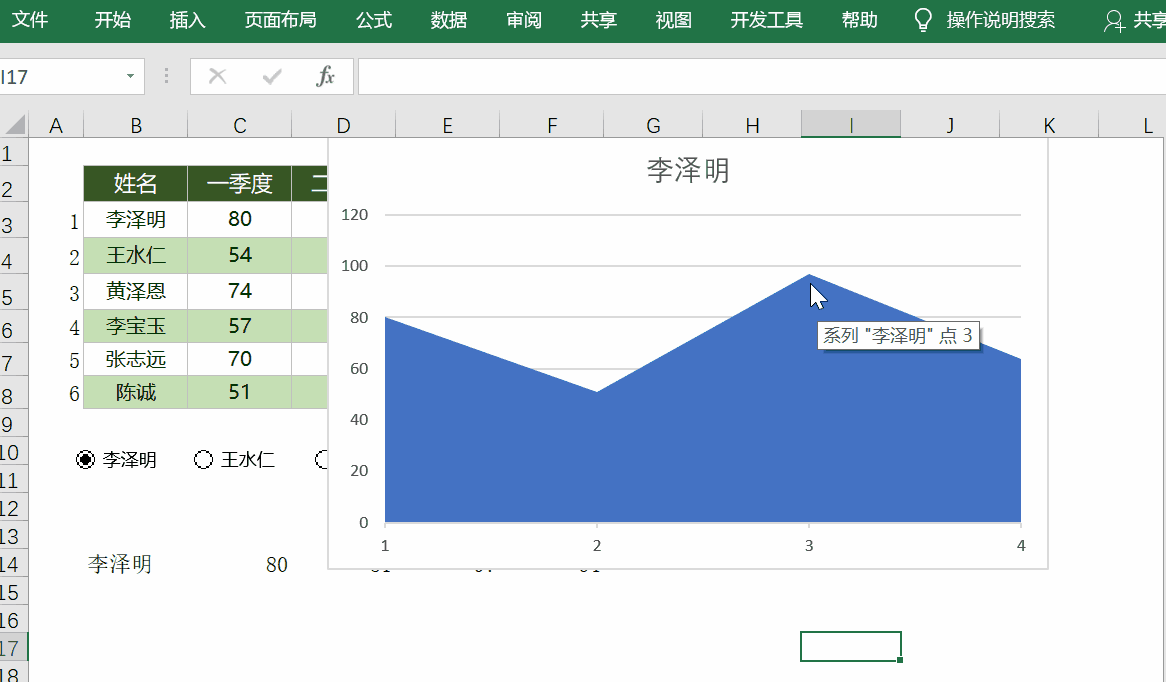Viewport: 1166px width, 682px height.
Task: Click the horizontal axis label 2
Action: click(x=596, y=545)
